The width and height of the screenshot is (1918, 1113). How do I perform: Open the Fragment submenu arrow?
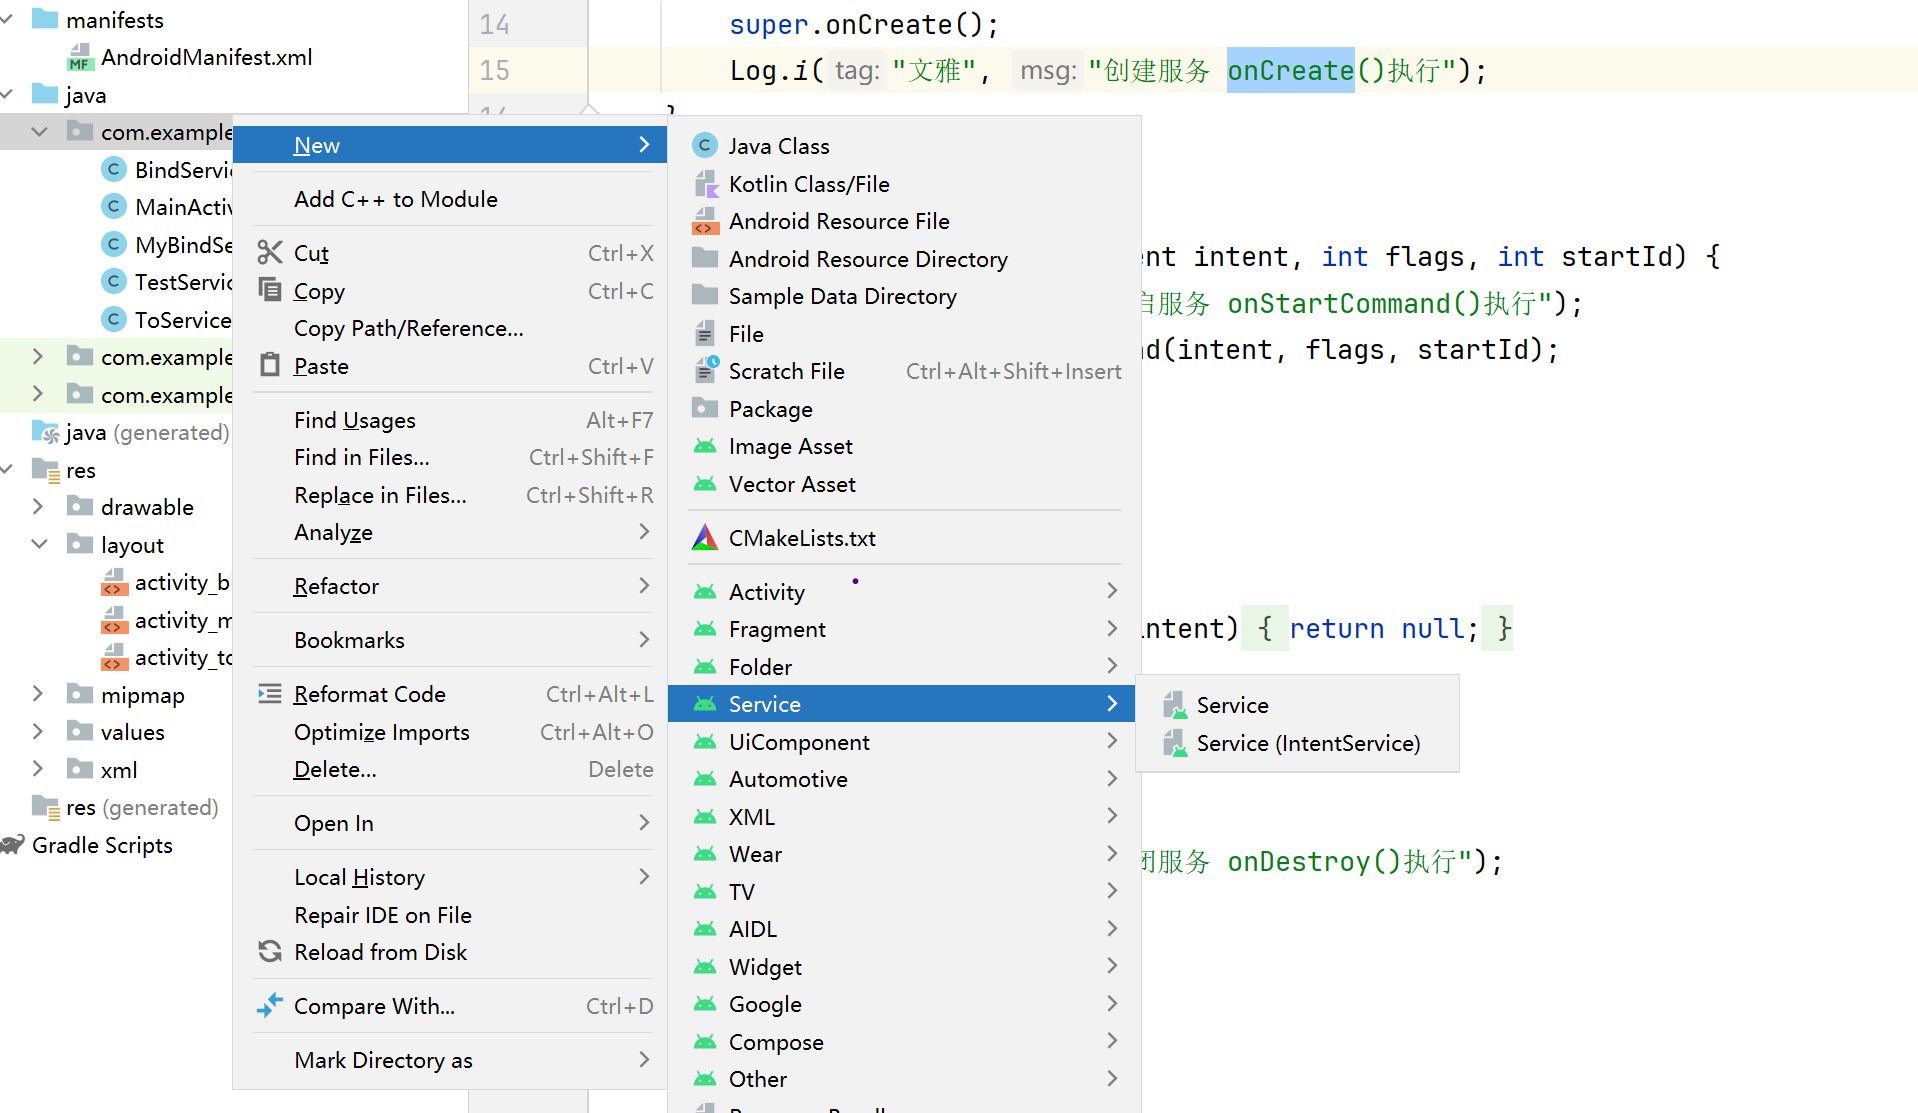[1112, 629]
